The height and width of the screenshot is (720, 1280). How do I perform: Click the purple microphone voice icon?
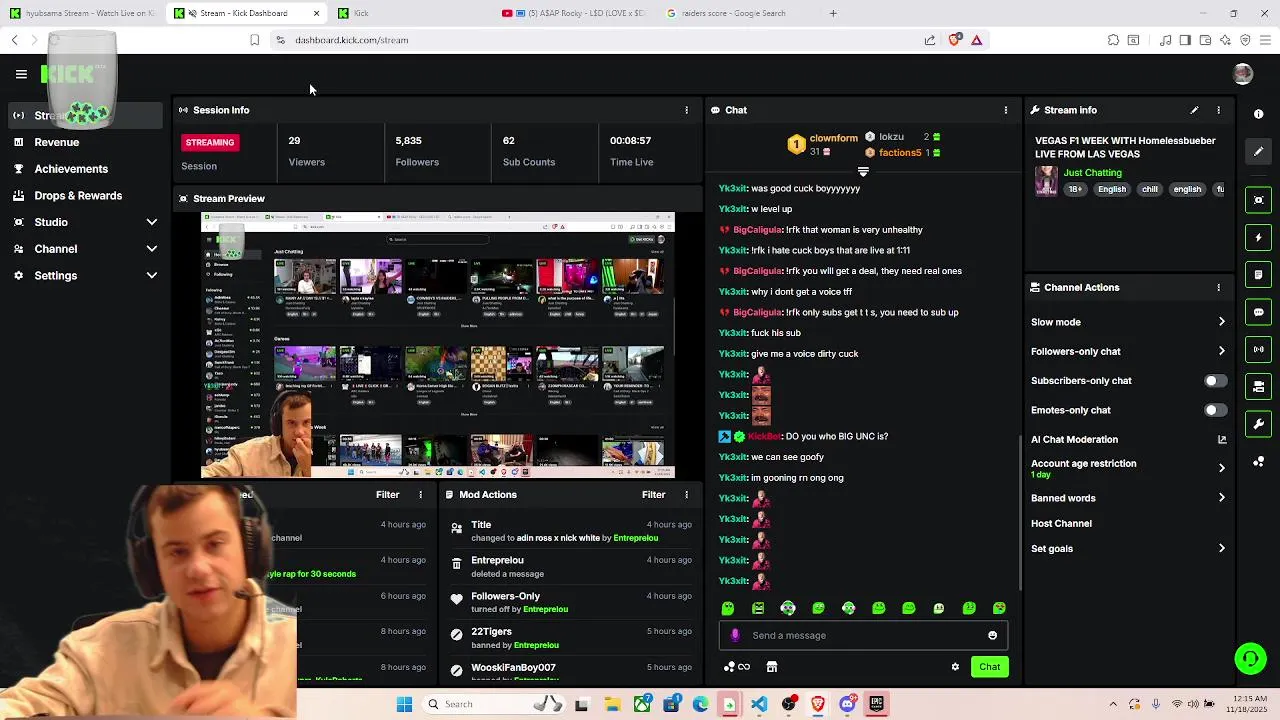coord(735,635)
